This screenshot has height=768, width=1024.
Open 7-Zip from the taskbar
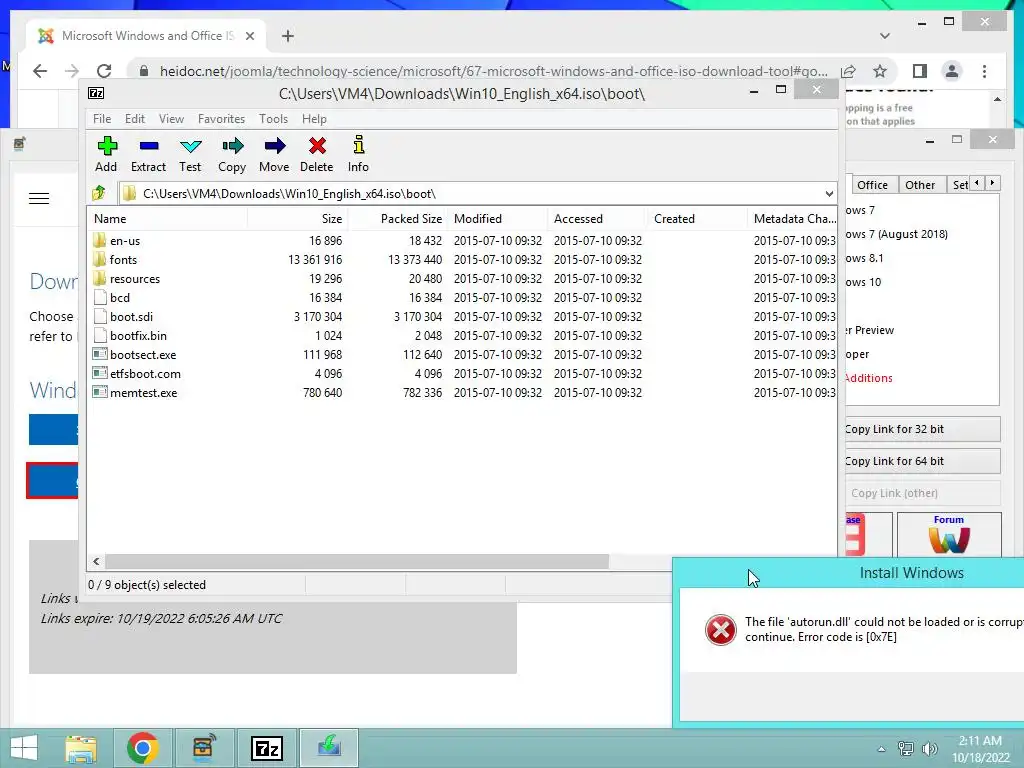pyautogui.click(x=266, y=748)
